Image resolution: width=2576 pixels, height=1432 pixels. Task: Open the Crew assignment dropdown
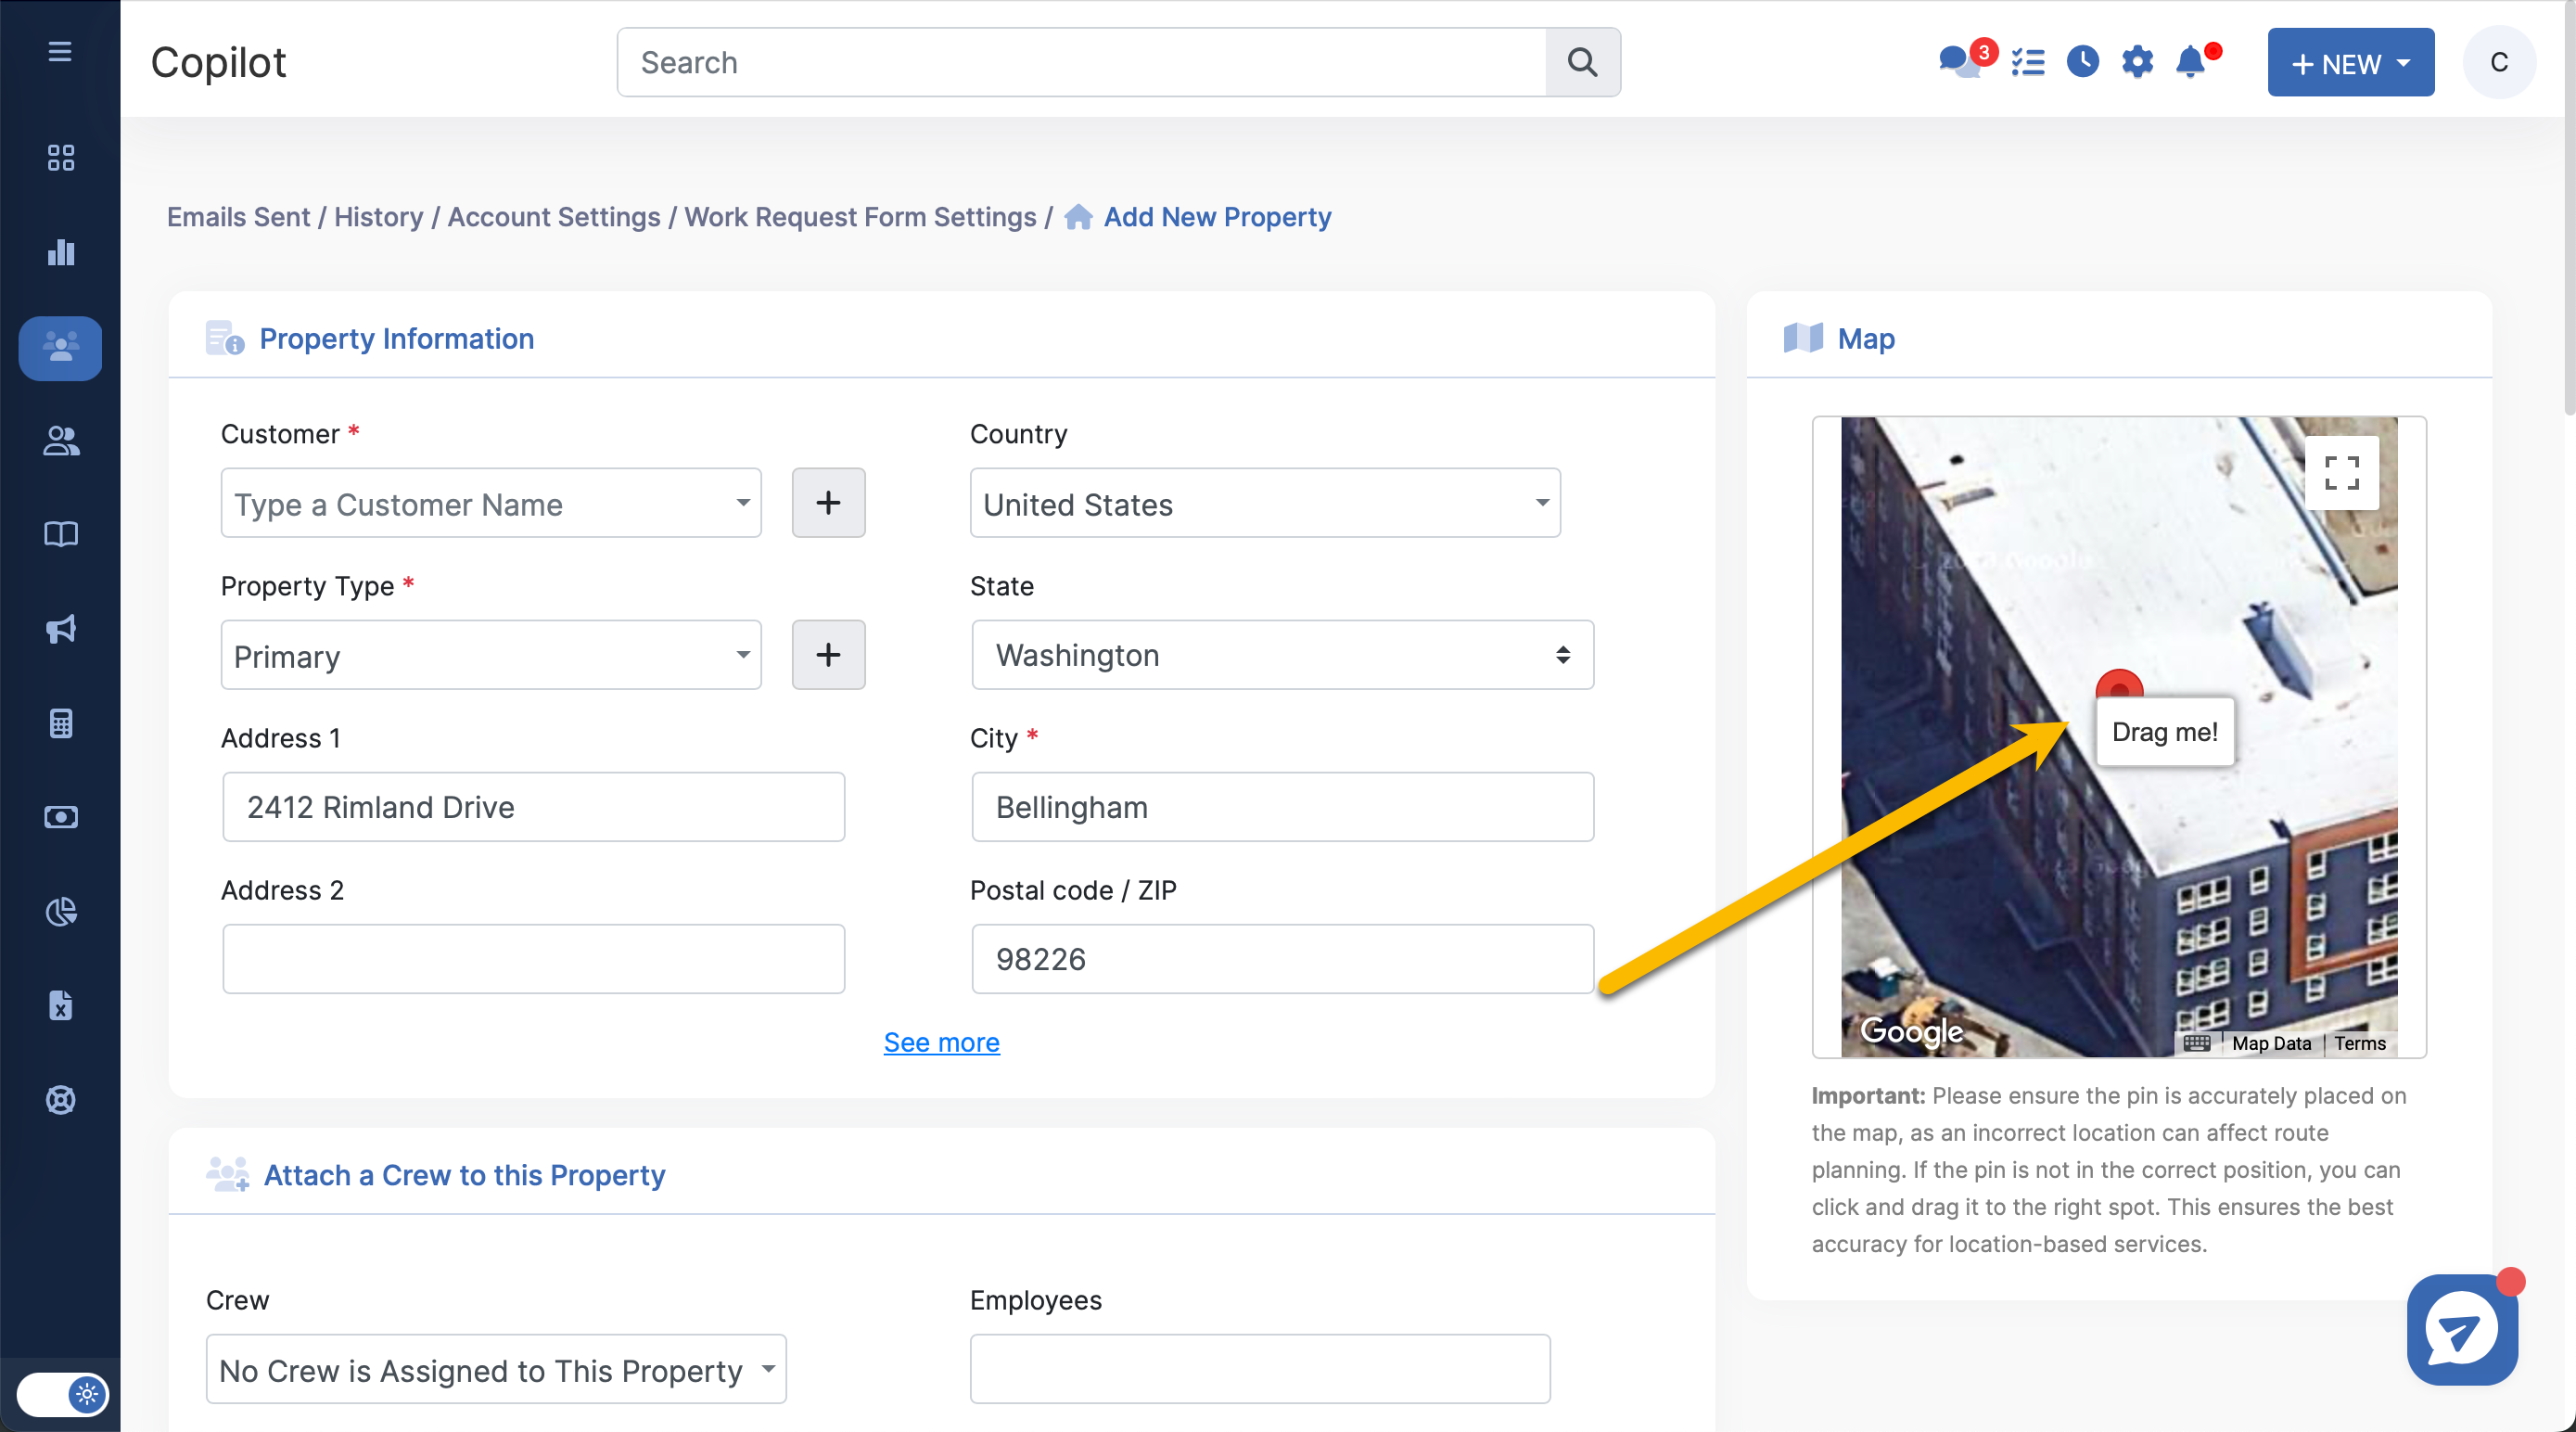point(496,1369)
